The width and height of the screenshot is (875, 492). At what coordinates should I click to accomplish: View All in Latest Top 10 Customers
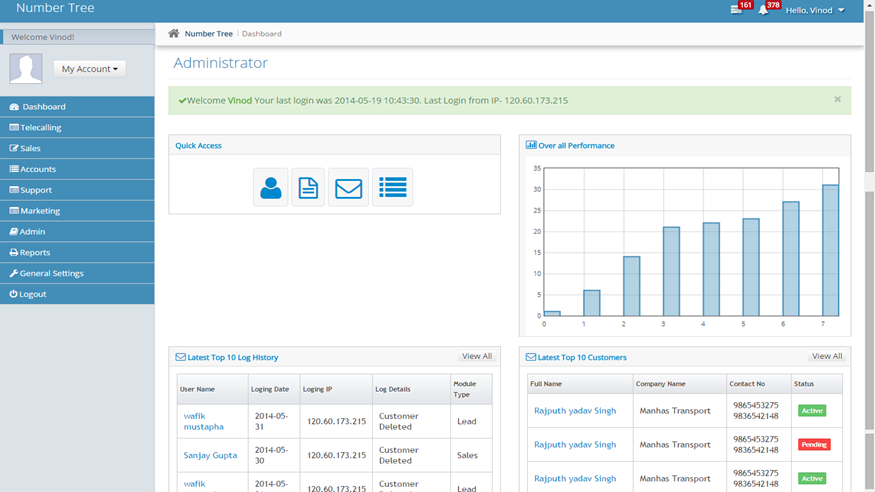[x=827, y=356]
